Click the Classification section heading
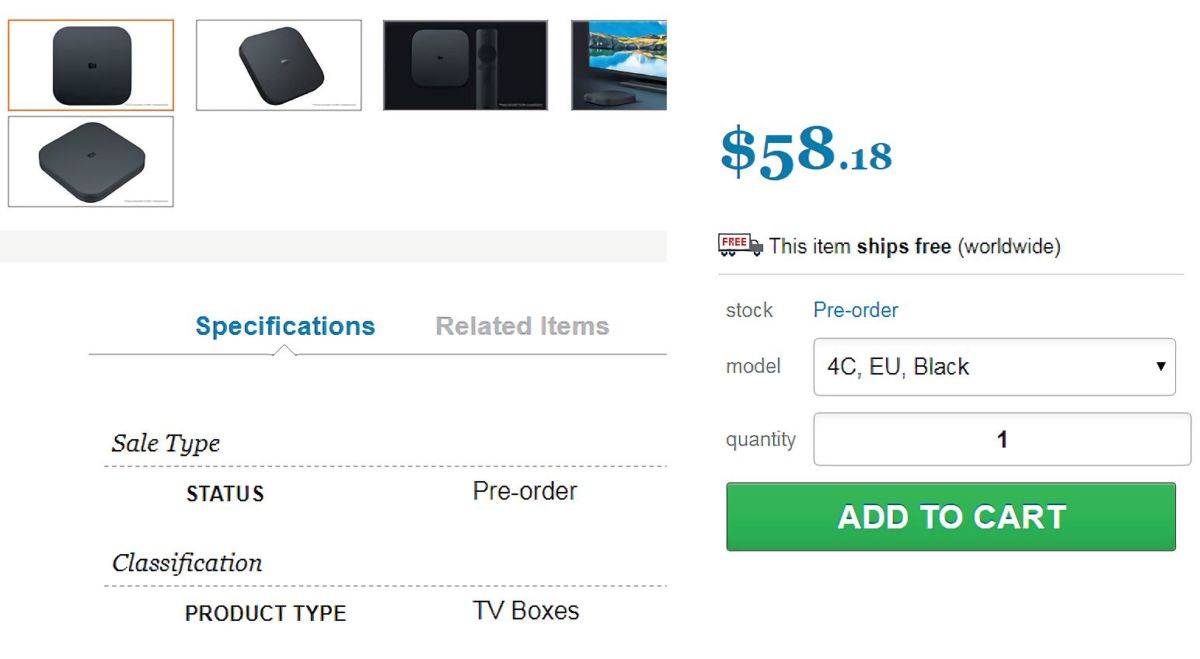 pos(187,563)
